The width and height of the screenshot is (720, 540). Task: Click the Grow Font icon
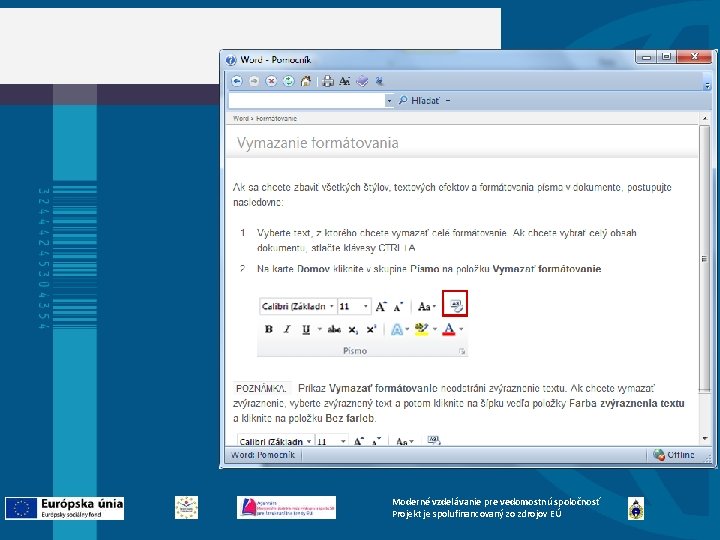coord(381,306)
